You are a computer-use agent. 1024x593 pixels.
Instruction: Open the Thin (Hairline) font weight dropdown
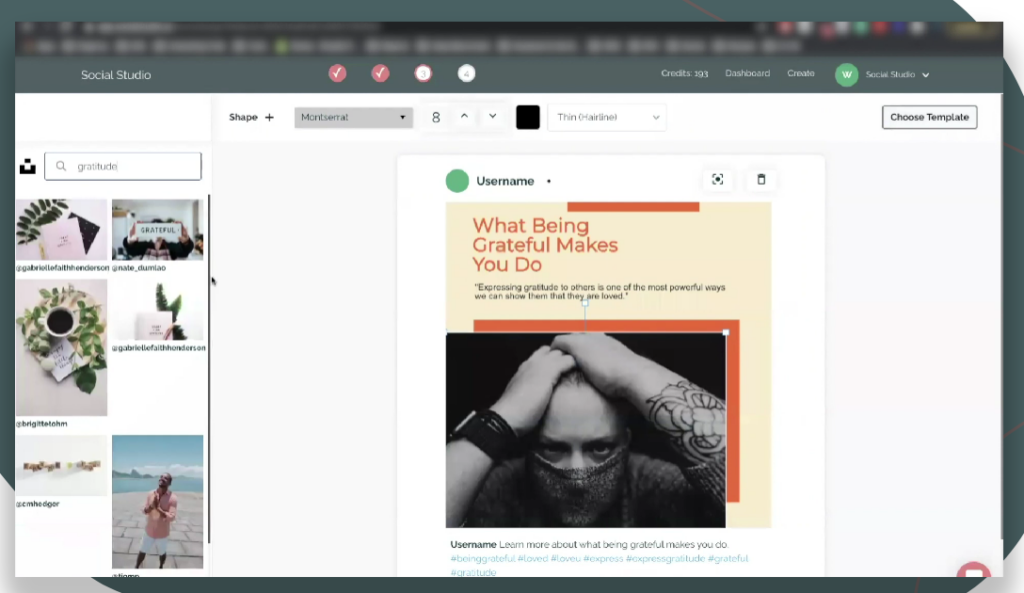[607, 117]
